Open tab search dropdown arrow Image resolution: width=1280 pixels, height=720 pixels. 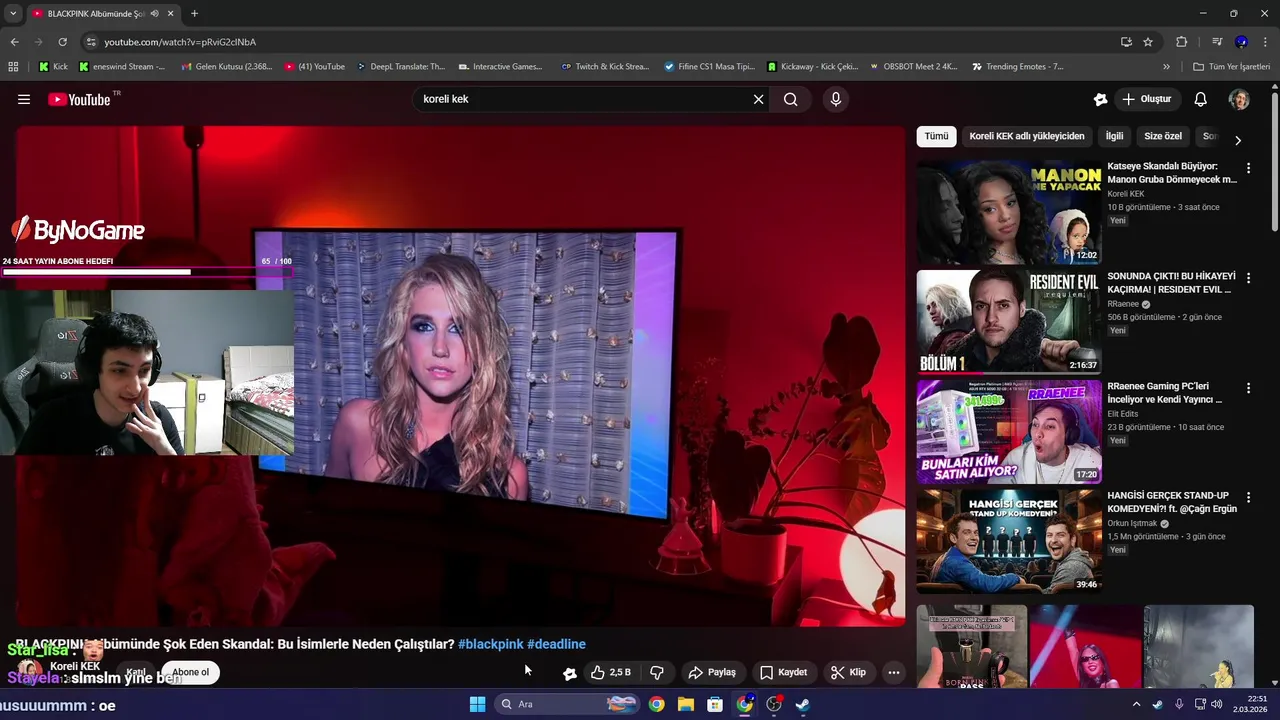click(13, 14)
